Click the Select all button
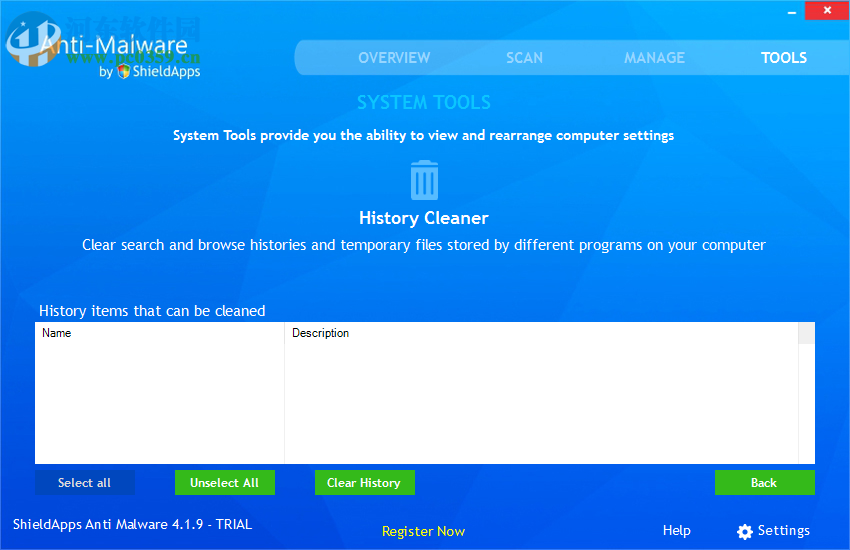The width and height of the screenshot is (850, 550). click(85, 482)
